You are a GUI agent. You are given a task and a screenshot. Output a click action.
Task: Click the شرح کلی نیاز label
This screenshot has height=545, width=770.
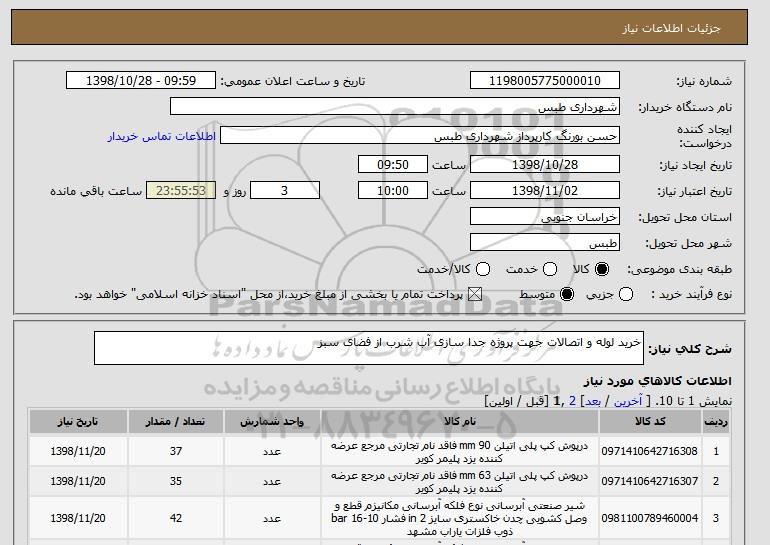tap(690, 349)
